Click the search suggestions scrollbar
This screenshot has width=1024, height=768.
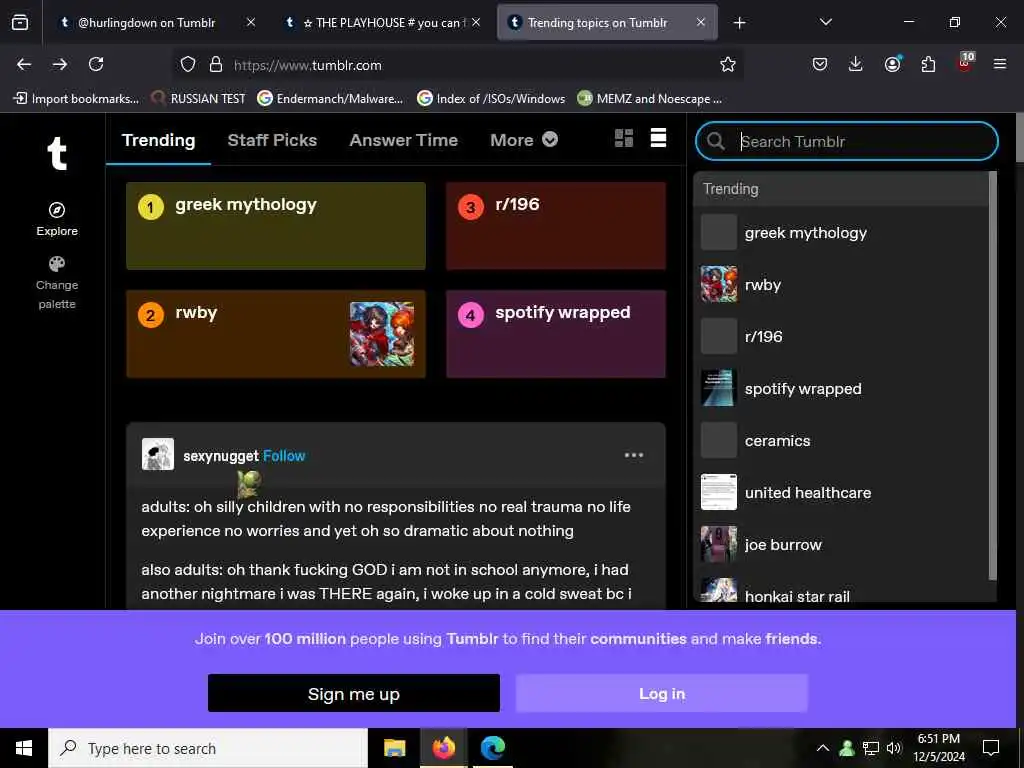tap(993, 376)
